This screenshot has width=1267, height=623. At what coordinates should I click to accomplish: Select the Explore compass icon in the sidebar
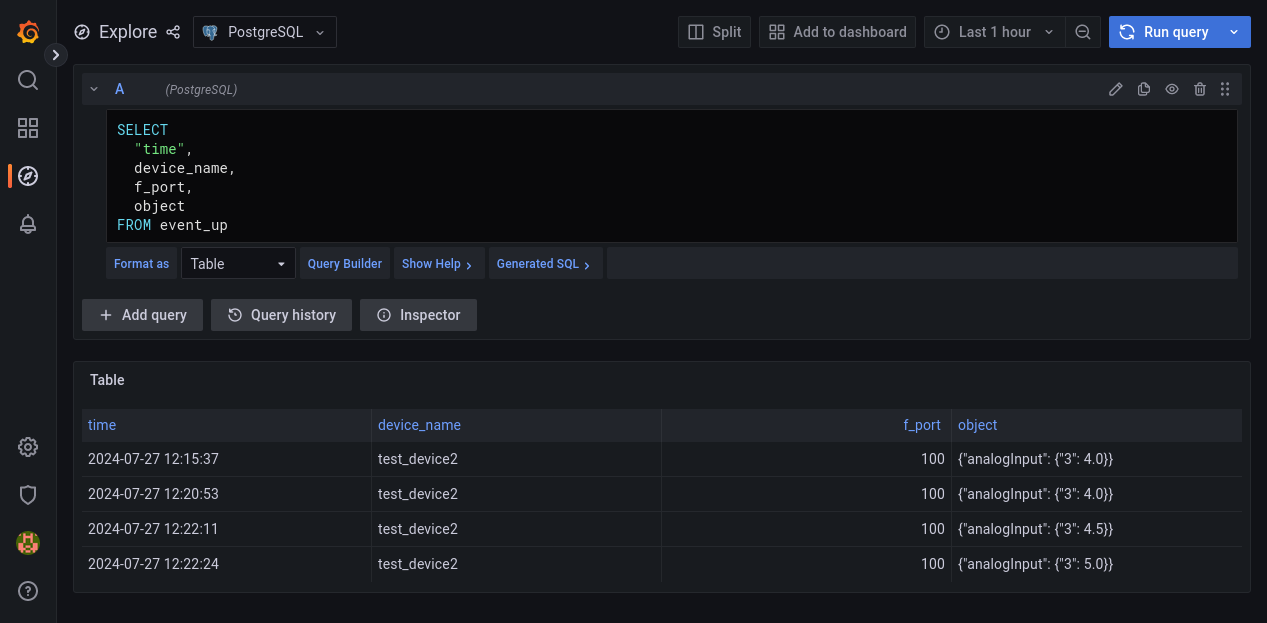point(28,176)
